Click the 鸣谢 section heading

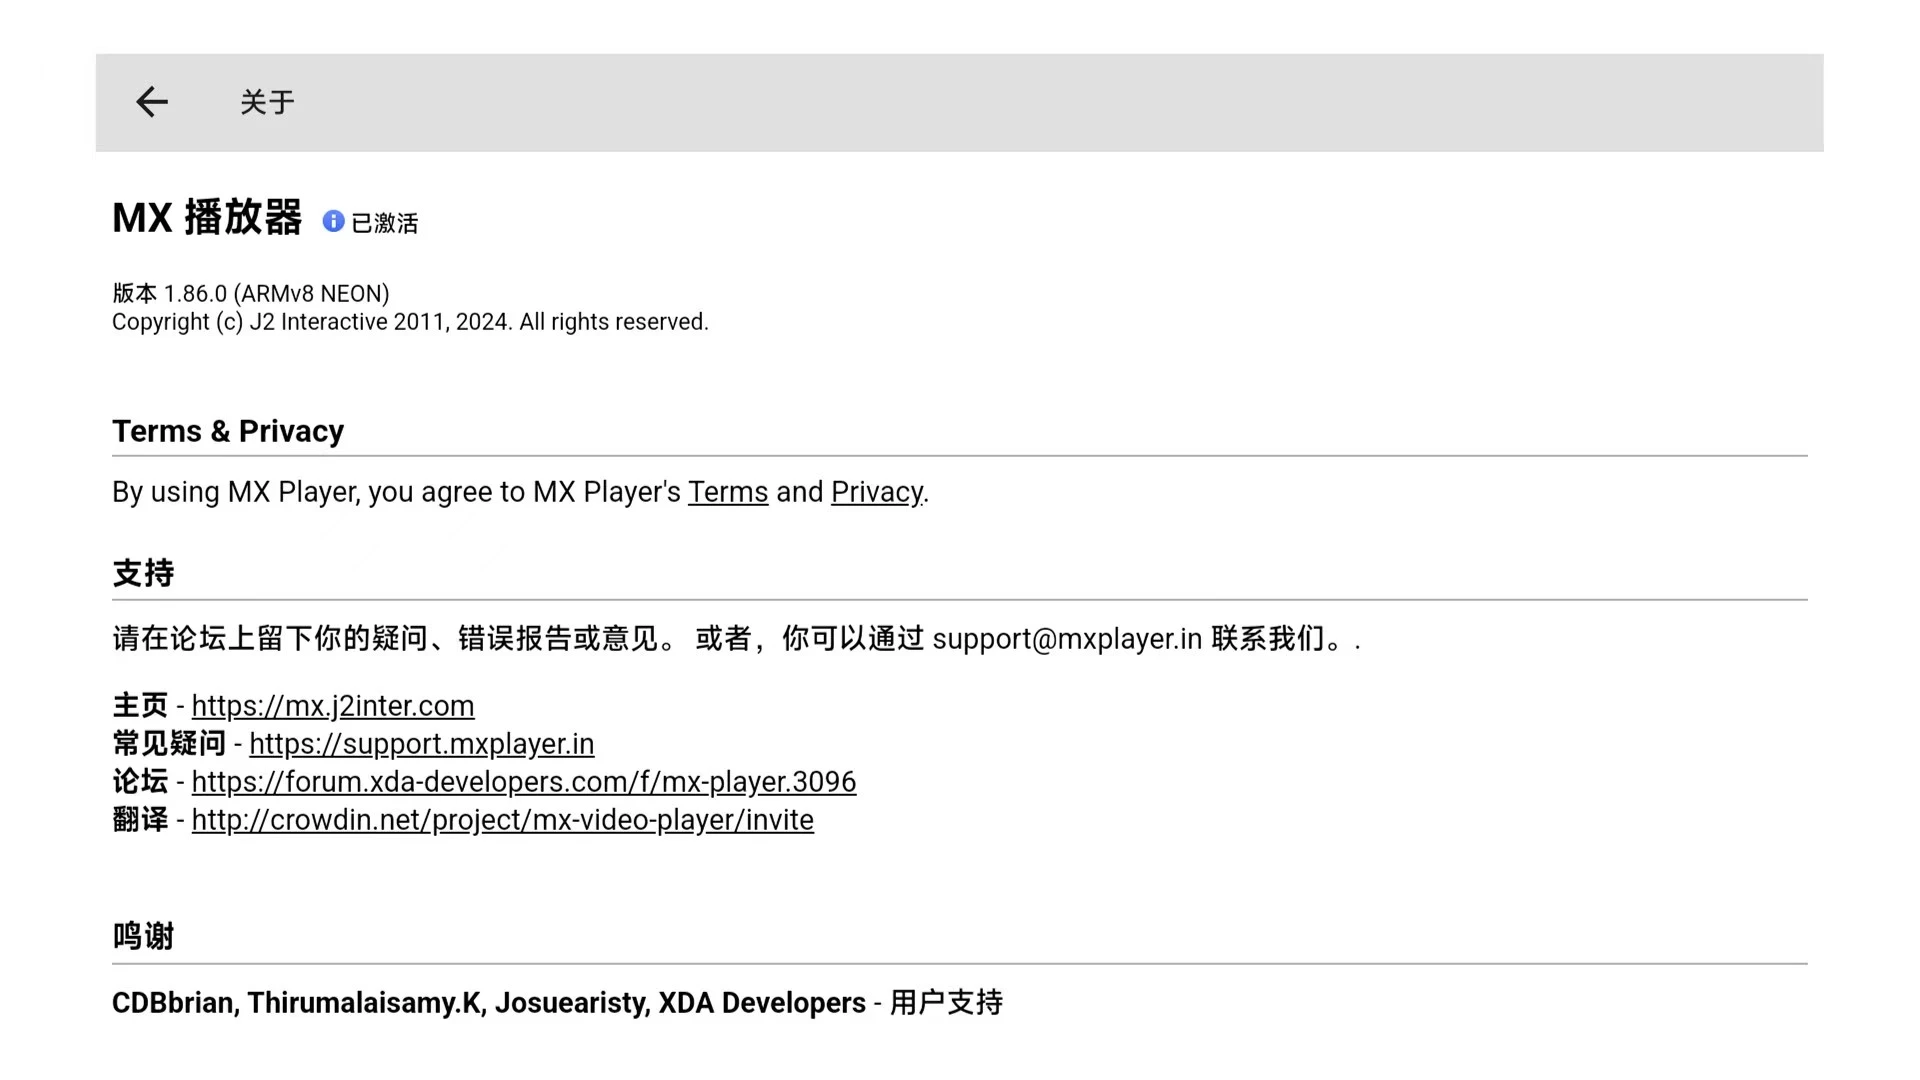click(143, 937)
